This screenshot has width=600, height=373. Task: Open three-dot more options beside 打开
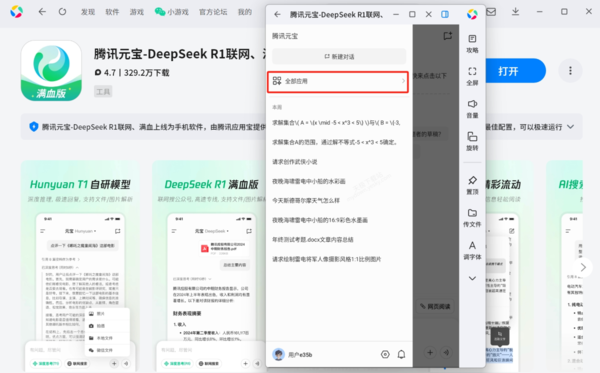click(570, 71)
